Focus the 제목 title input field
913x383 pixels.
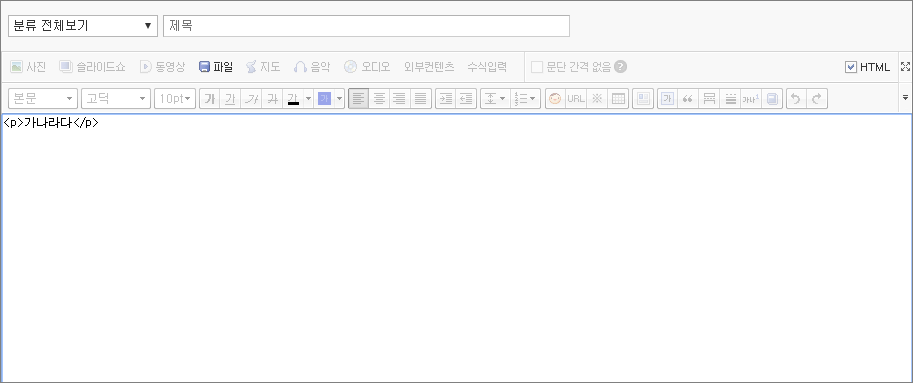[366, 26]
